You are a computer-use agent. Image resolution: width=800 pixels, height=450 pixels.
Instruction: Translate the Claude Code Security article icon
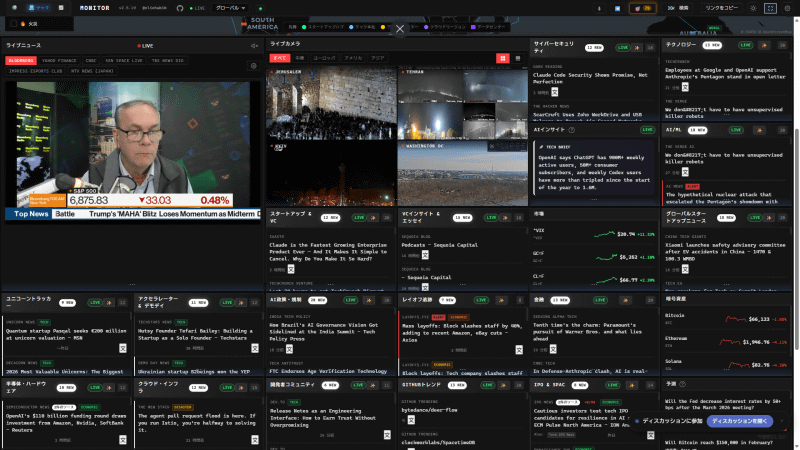pyautogui.click(x=555, y=92)
